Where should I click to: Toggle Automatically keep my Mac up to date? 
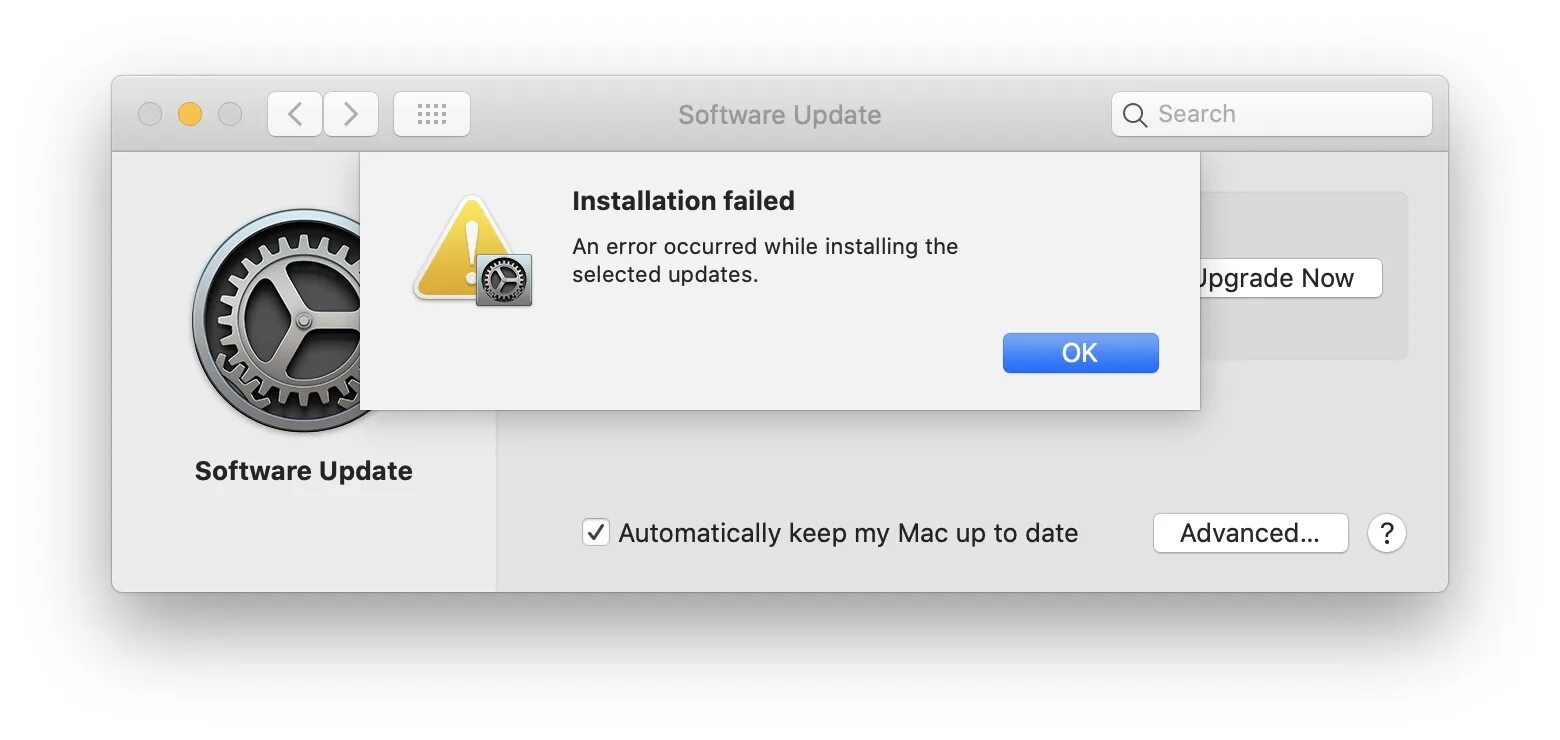tap(596, 532)
